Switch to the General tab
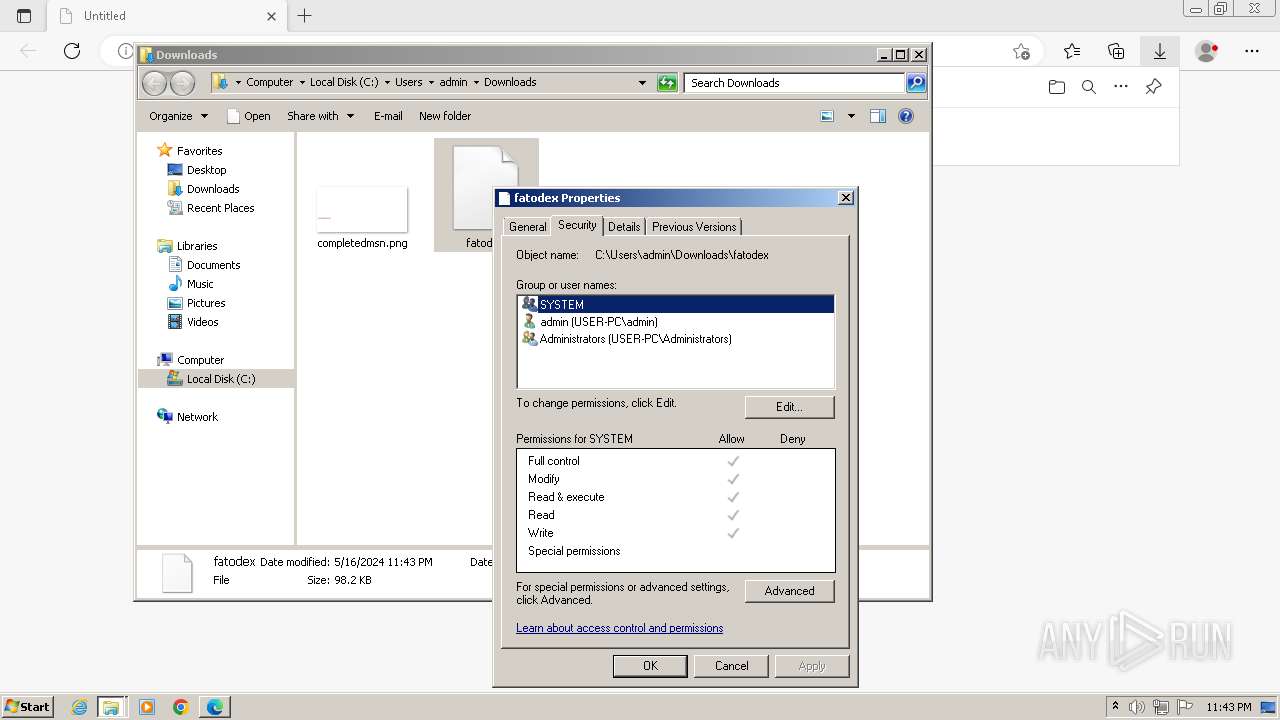This screenshot has height=720, width=1280. tap(527, 227)
